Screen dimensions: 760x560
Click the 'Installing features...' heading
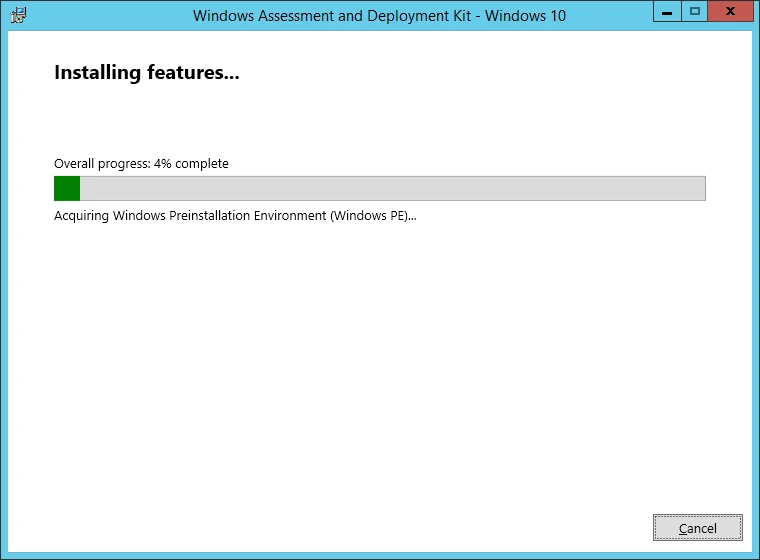pos(146,73)
